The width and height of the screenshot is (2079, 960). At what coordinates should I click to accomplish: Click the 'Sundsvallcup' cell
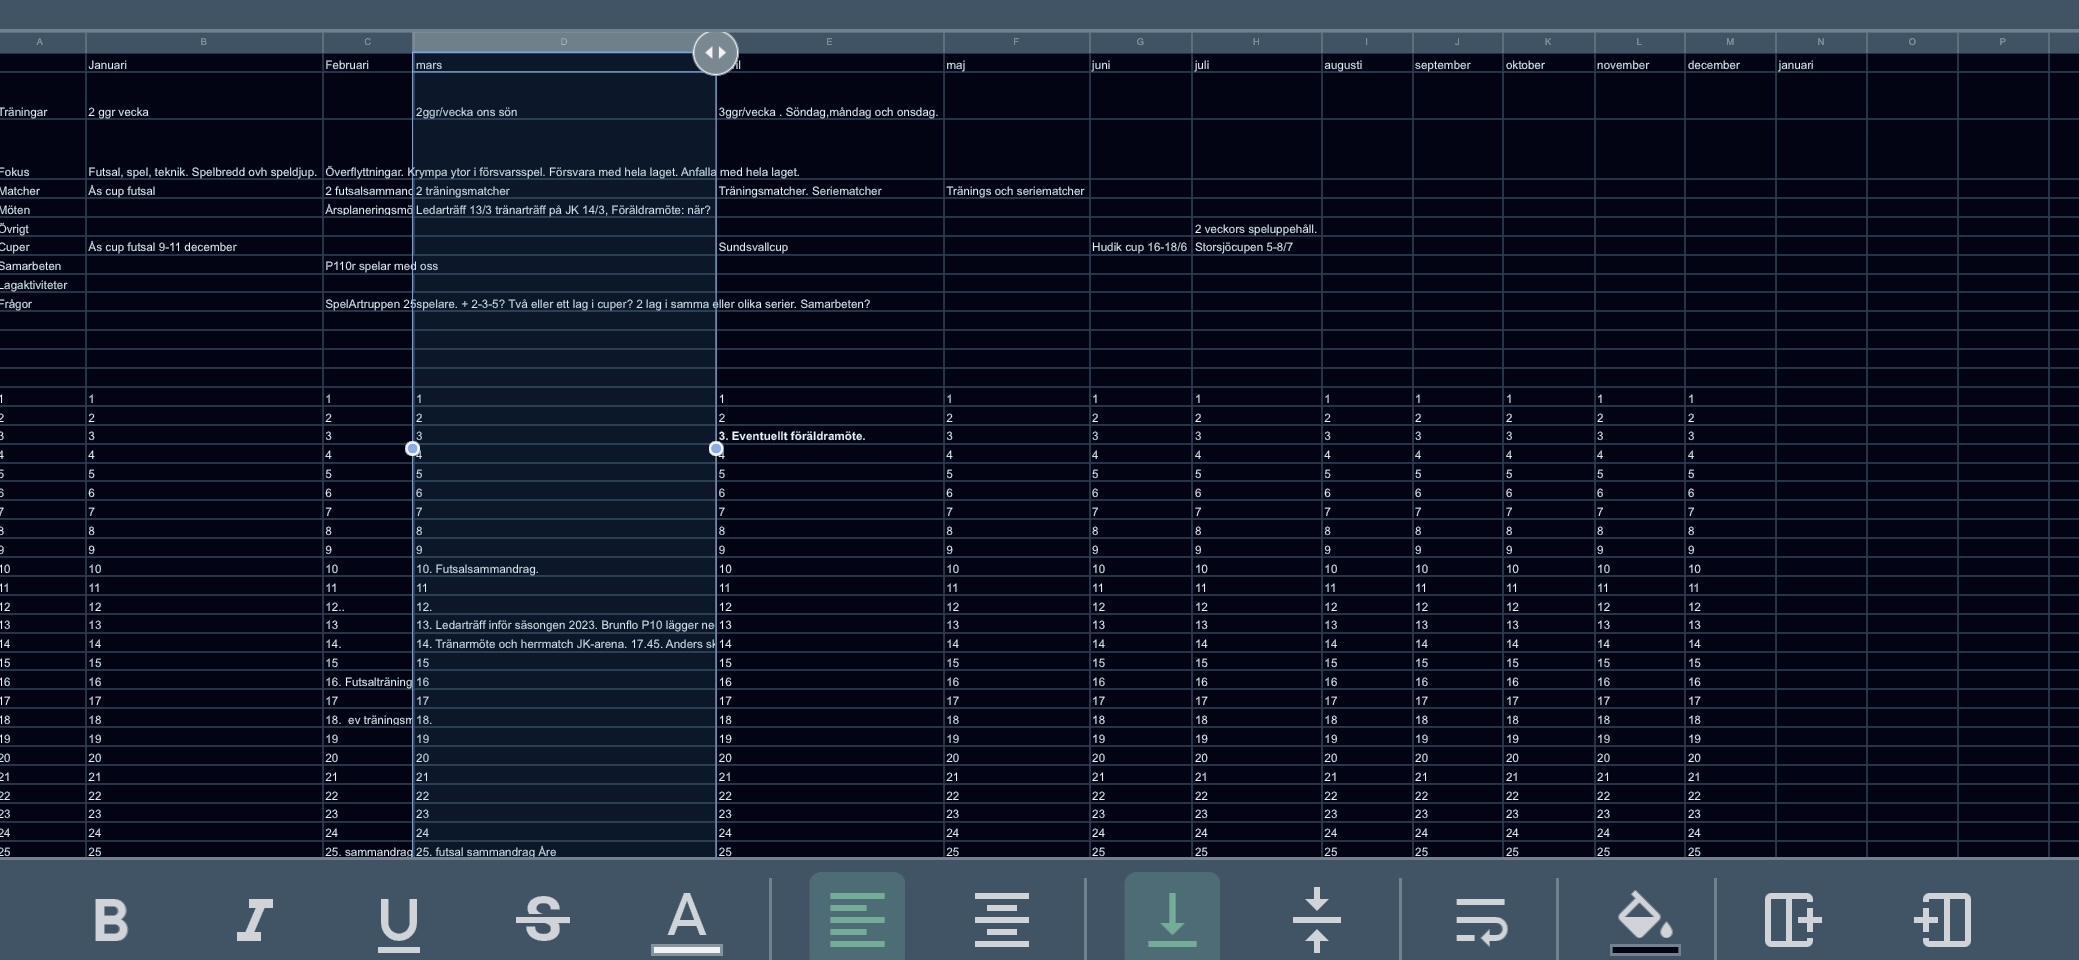[x=829, y=247]
